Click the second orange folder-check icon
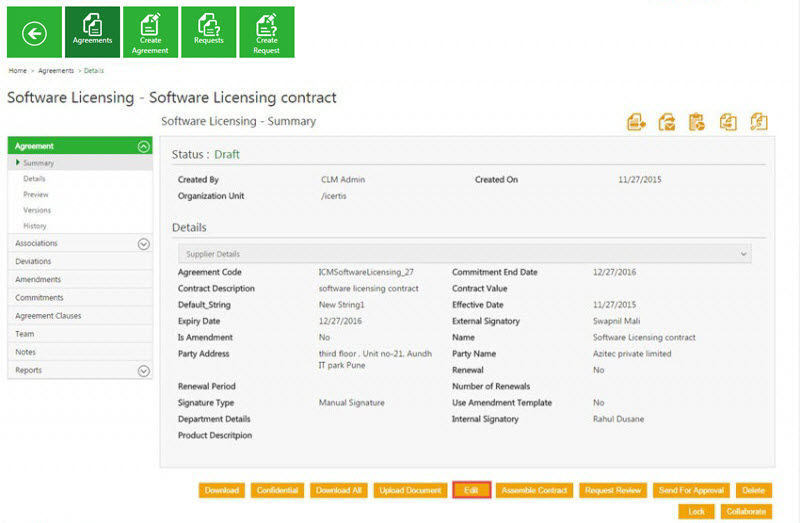Screen dimensions: 800x523 click(666, 122)
